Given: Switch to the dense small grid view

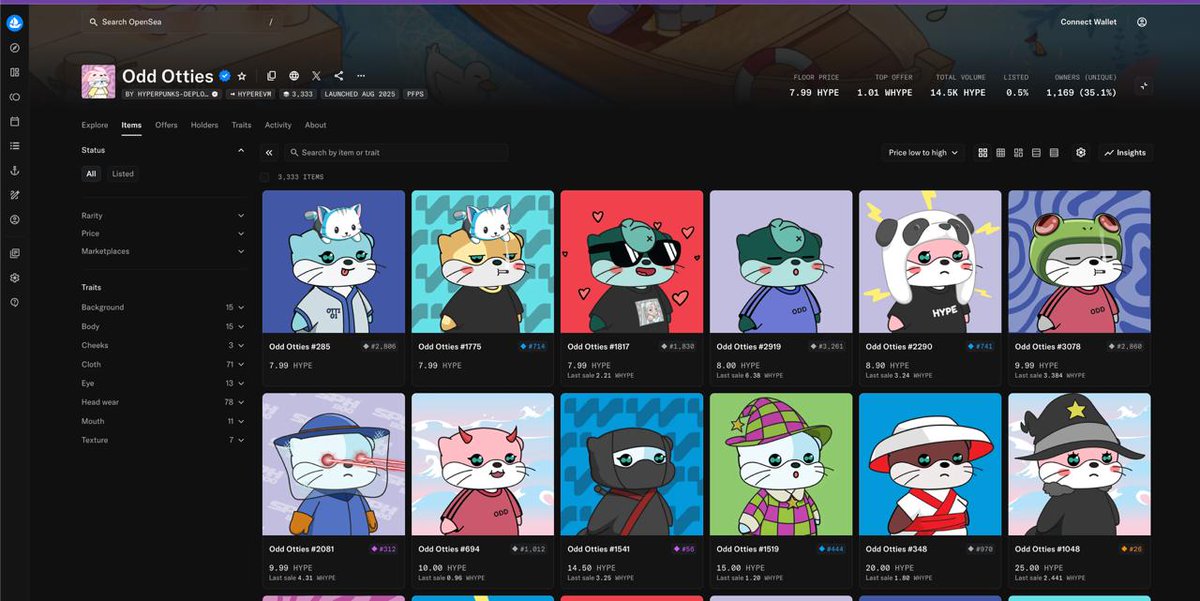Looking at the screenshot, I should pos(1001,153).
